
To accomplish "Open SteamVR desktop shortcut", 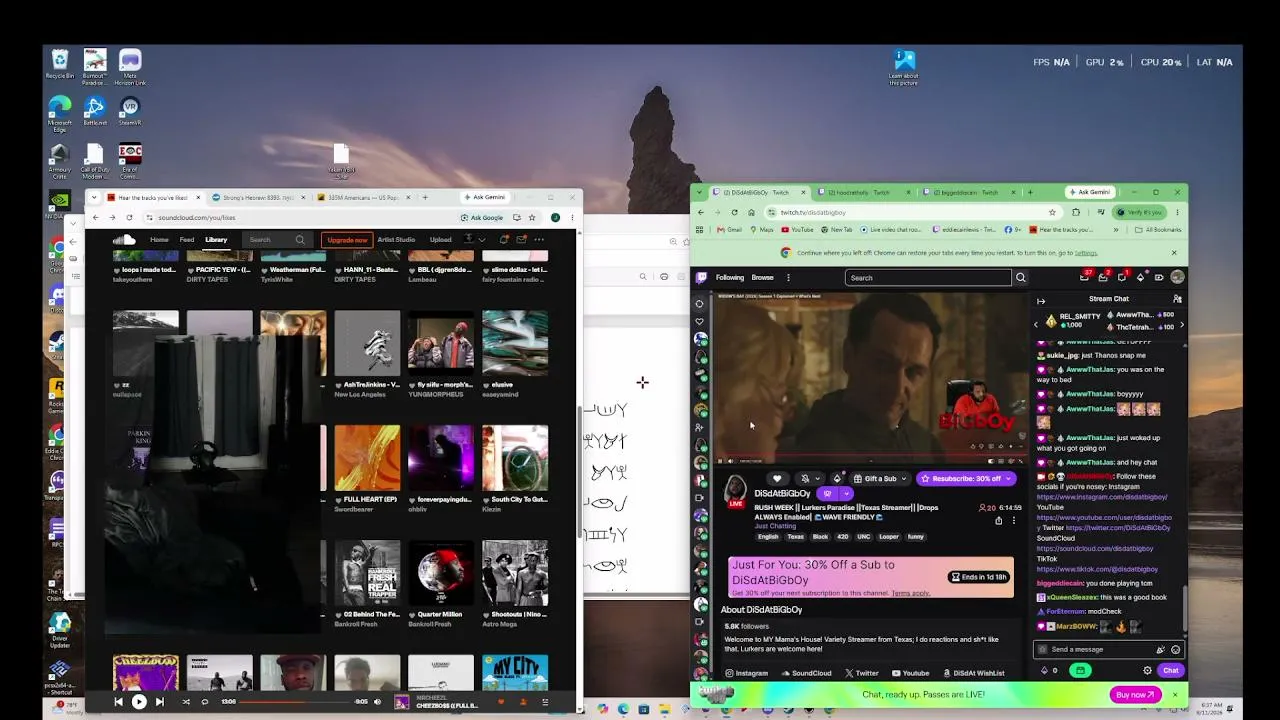I will (x=129, y=110).
